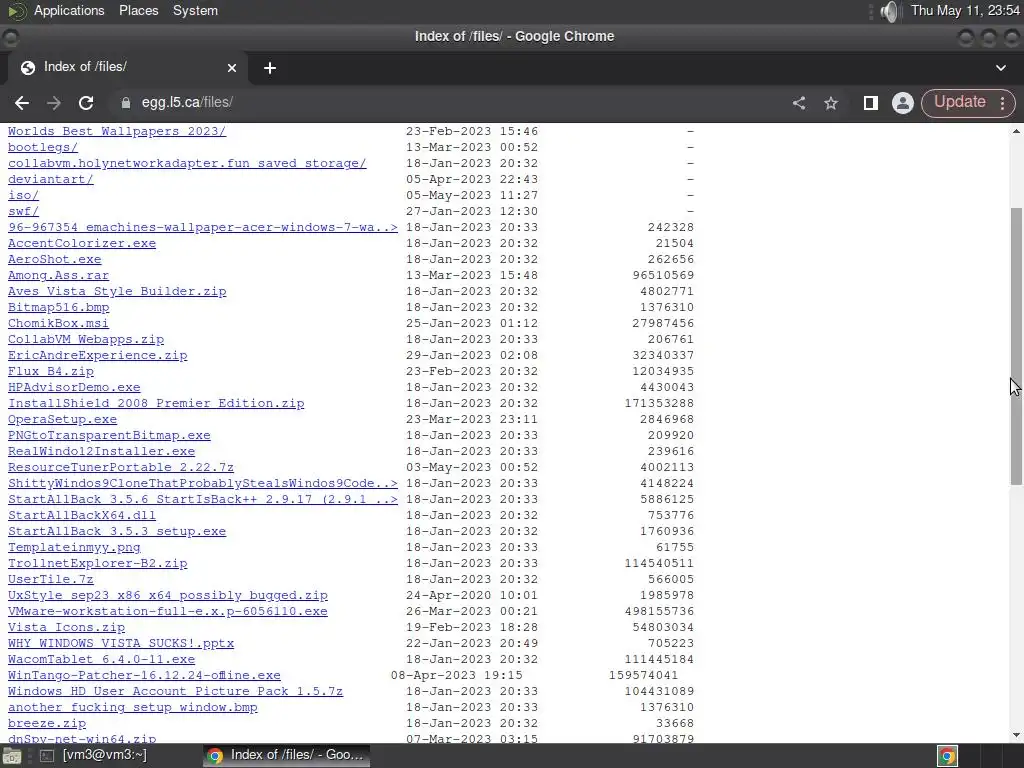Viewport: 1024px width, 768px height.
Task: Download AeroShot.exe
Action: tap(54, 259)
